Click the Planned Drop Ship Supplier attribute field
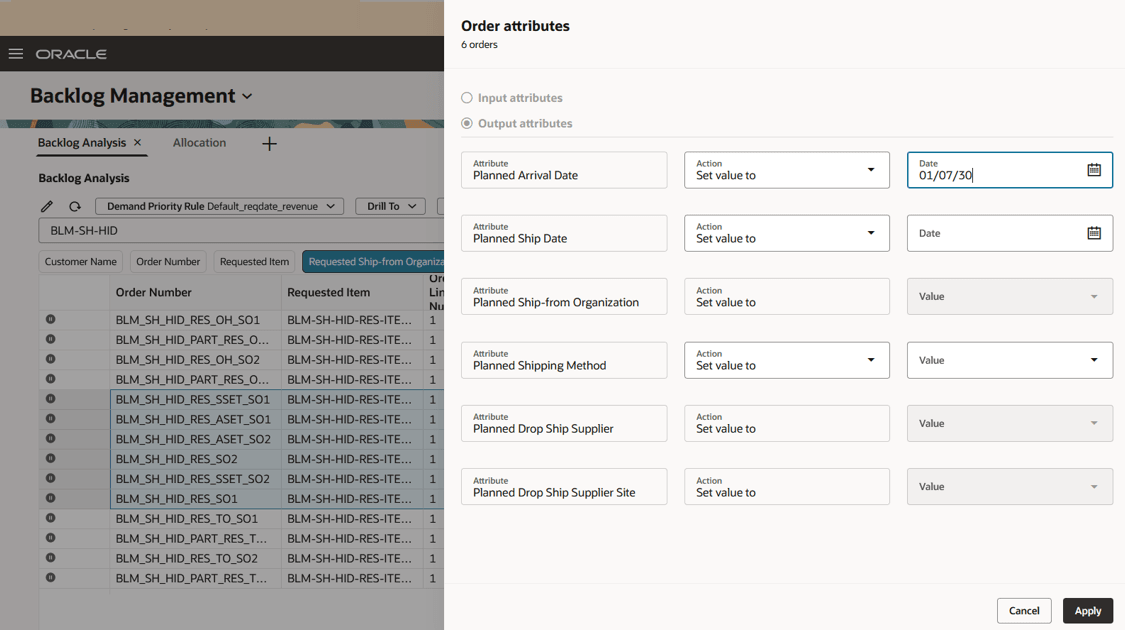The width and height of the screenshot is (1125, 630). [564, 423]
